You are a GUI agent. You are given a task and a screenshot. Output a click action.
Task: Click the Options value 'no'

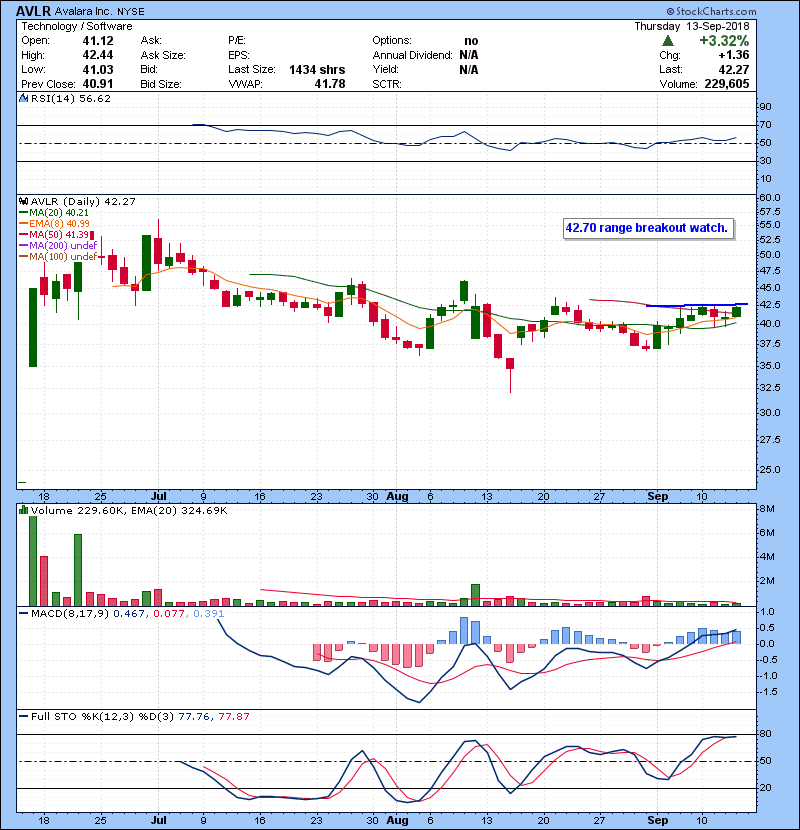471,41
